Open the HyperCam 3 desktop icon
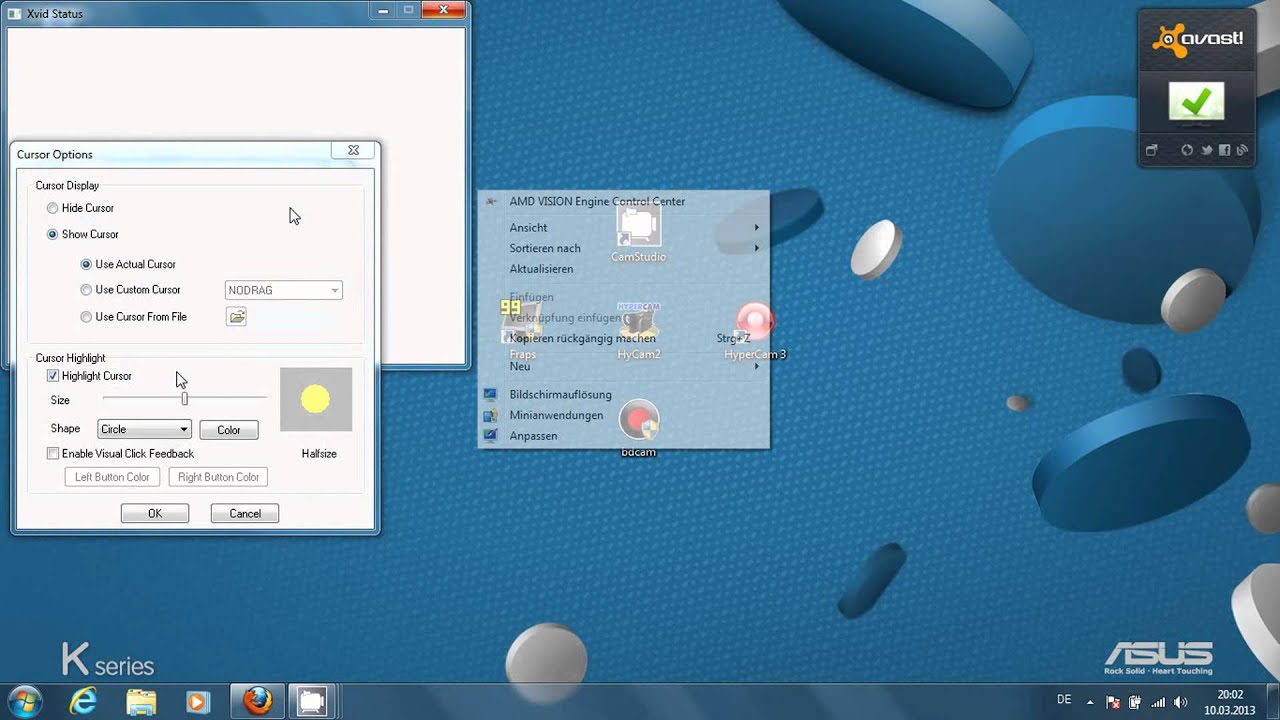The height and width of the screenshot is (720, 1280). (755, 330)
